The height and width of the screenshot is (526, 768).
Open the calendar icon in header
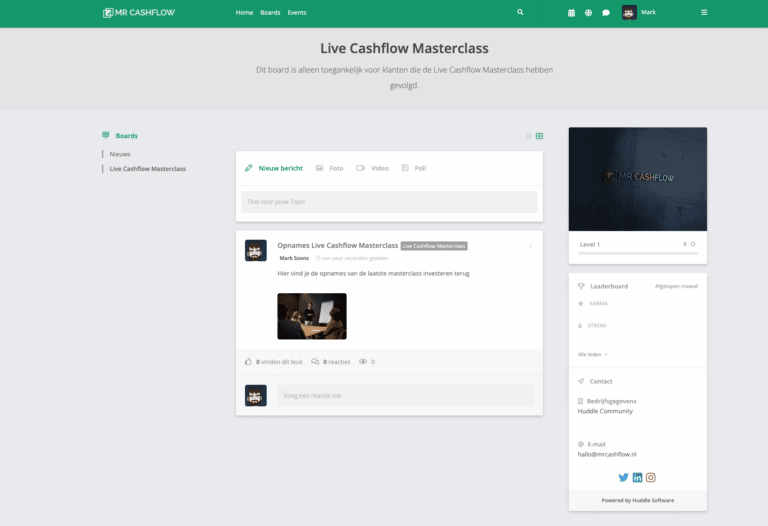pos(571,13)
